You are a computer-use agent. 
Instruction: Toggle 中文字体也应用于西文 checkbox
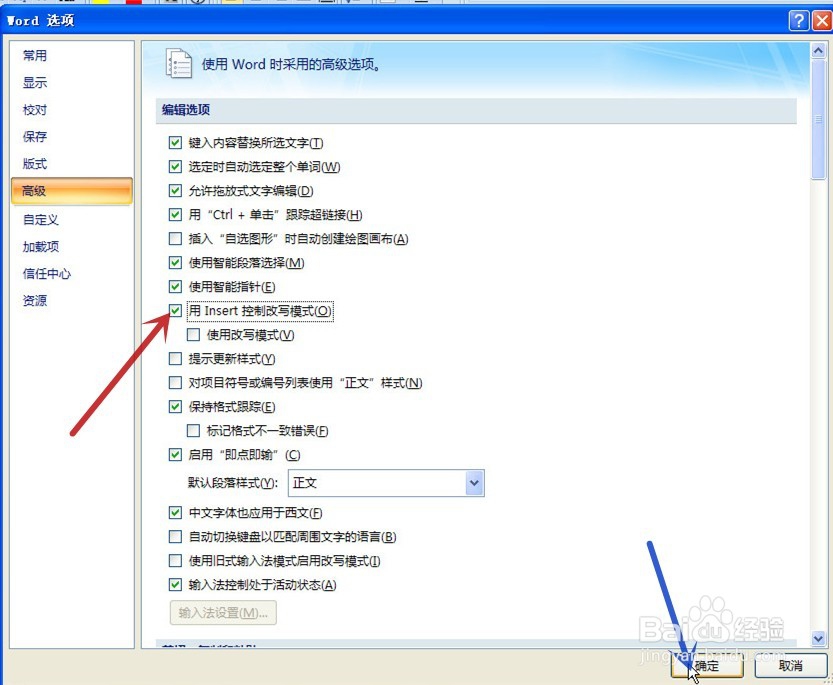(175, 513)
